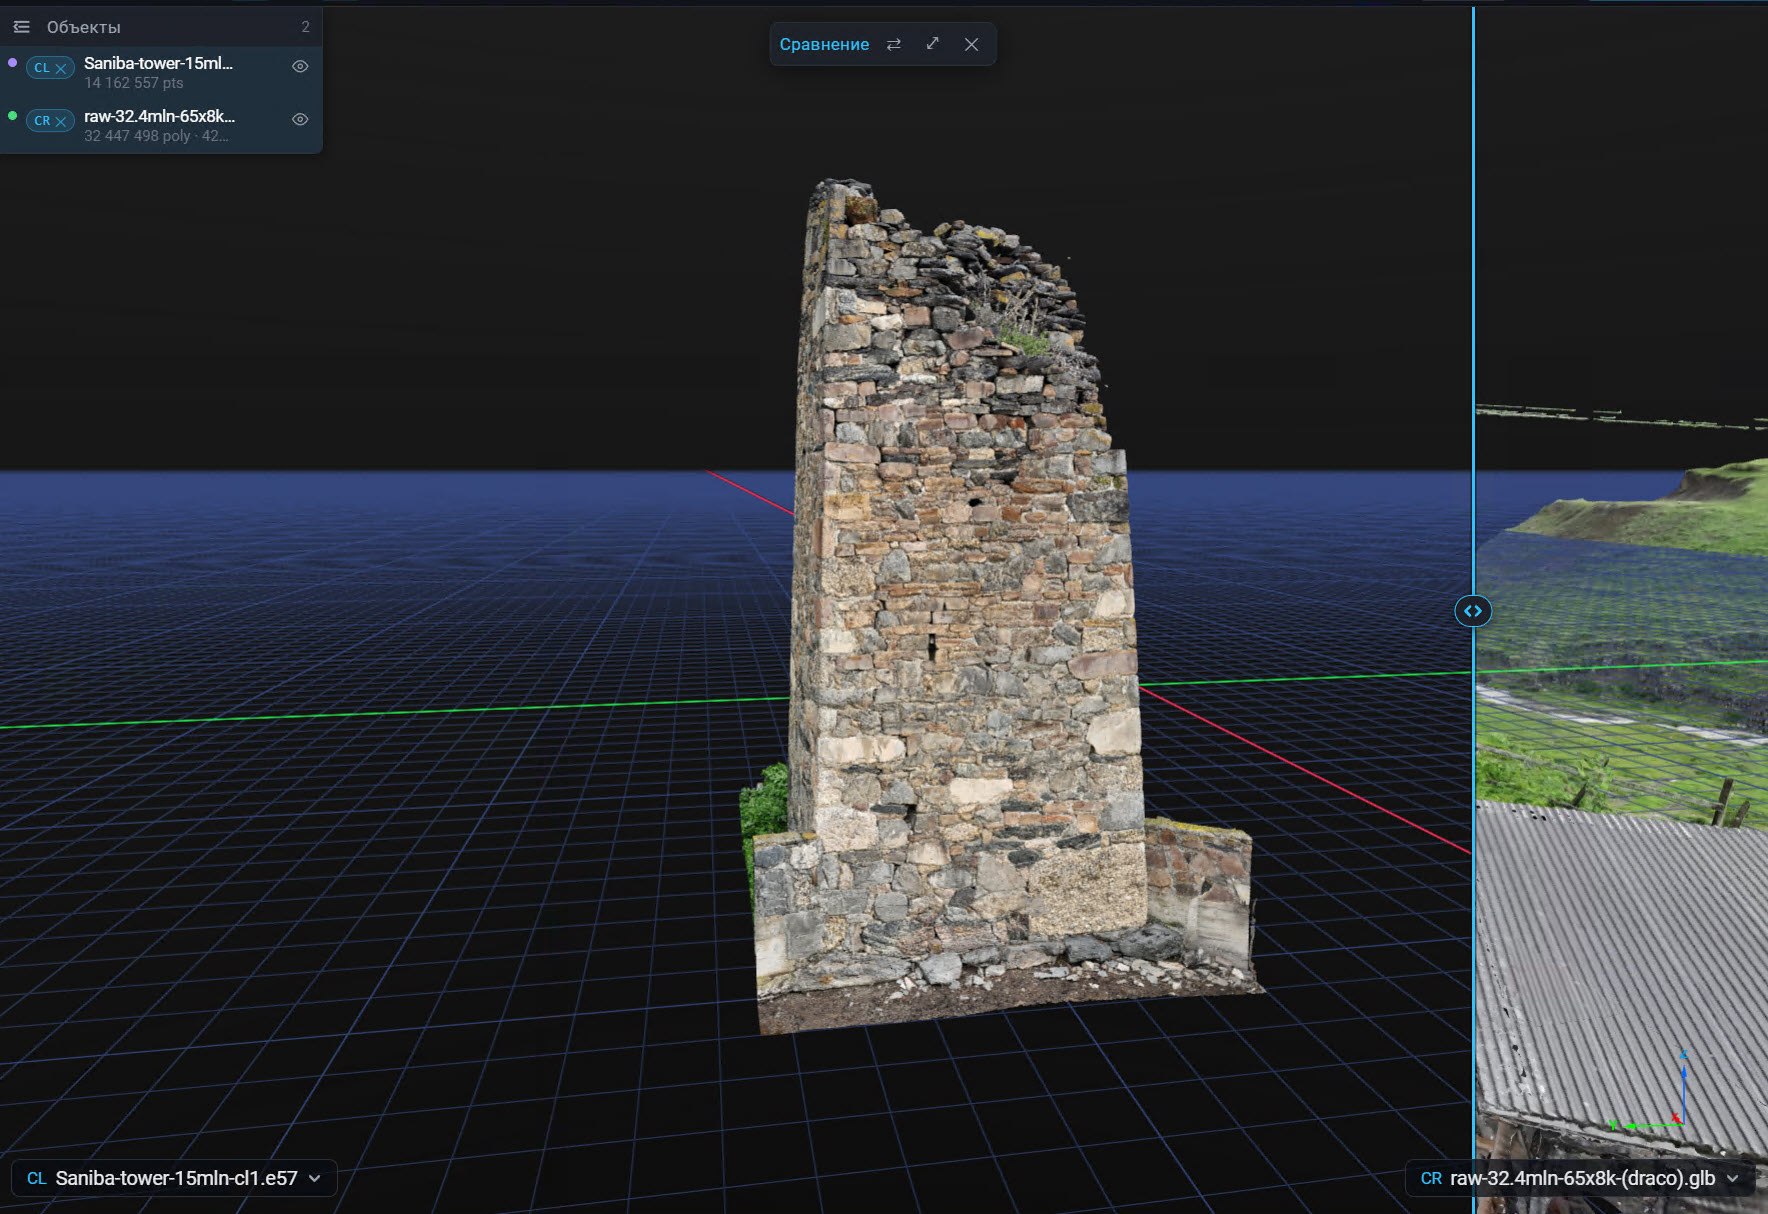Click the Объекты panel title
This screenshot has width=1768, height=1214.
coord(83,27)
